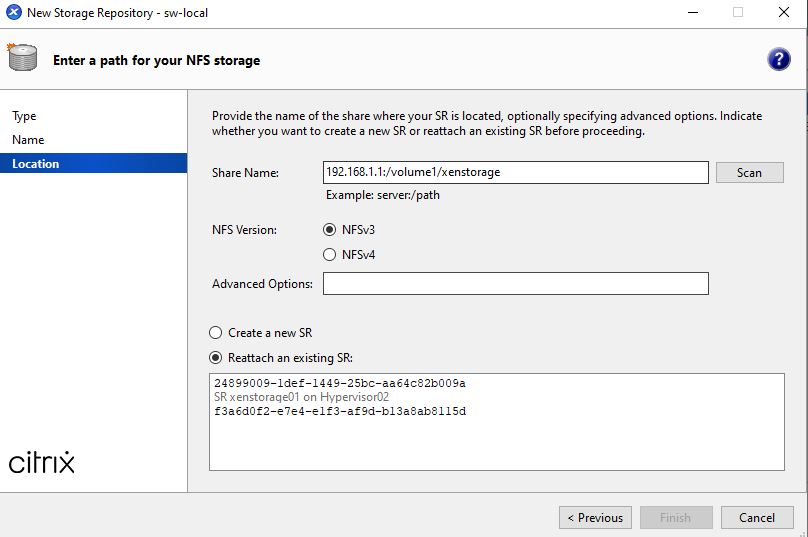Screen dimensions: 808x537
Task: Go to the Type wizard step
Action: click(24, 116)
